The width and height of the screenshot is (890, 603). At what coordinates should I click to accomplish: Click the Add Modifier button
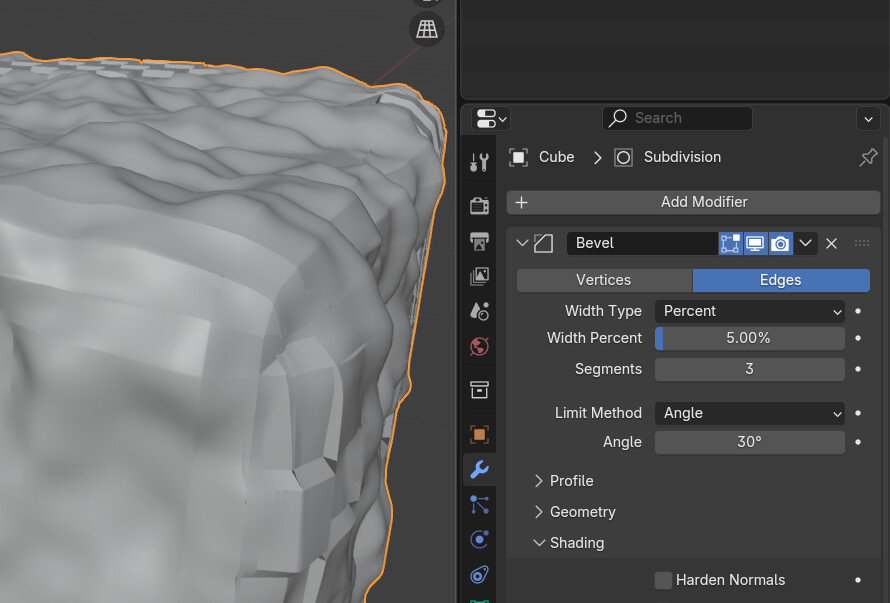[x=693, y=202]
